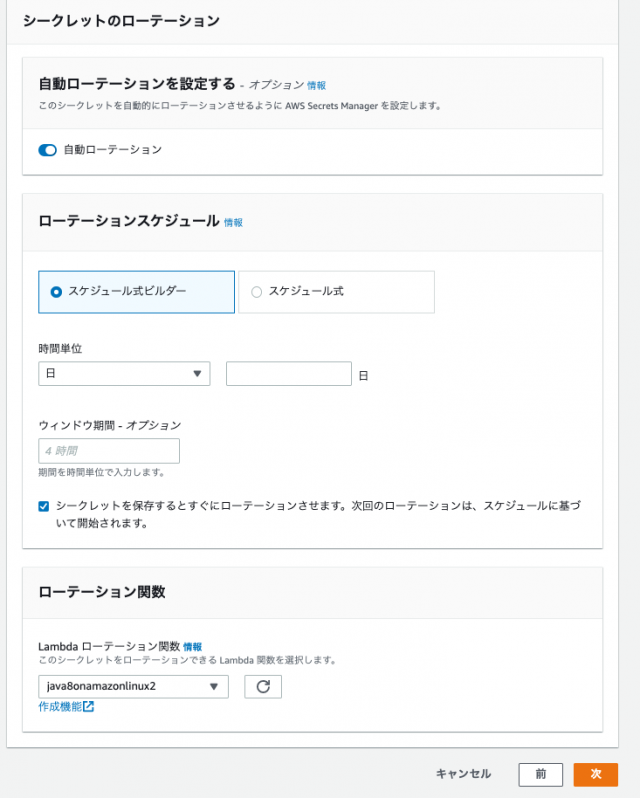Open the Lambda rotation function dropdown
The image size is (640, 798).
[x=133, y=687]
